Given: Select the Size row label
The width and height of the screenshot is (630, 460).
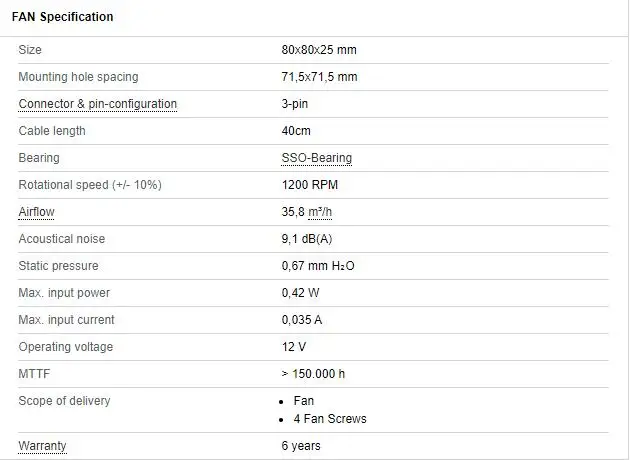Looking at the screenshot, I should (30, 50).
